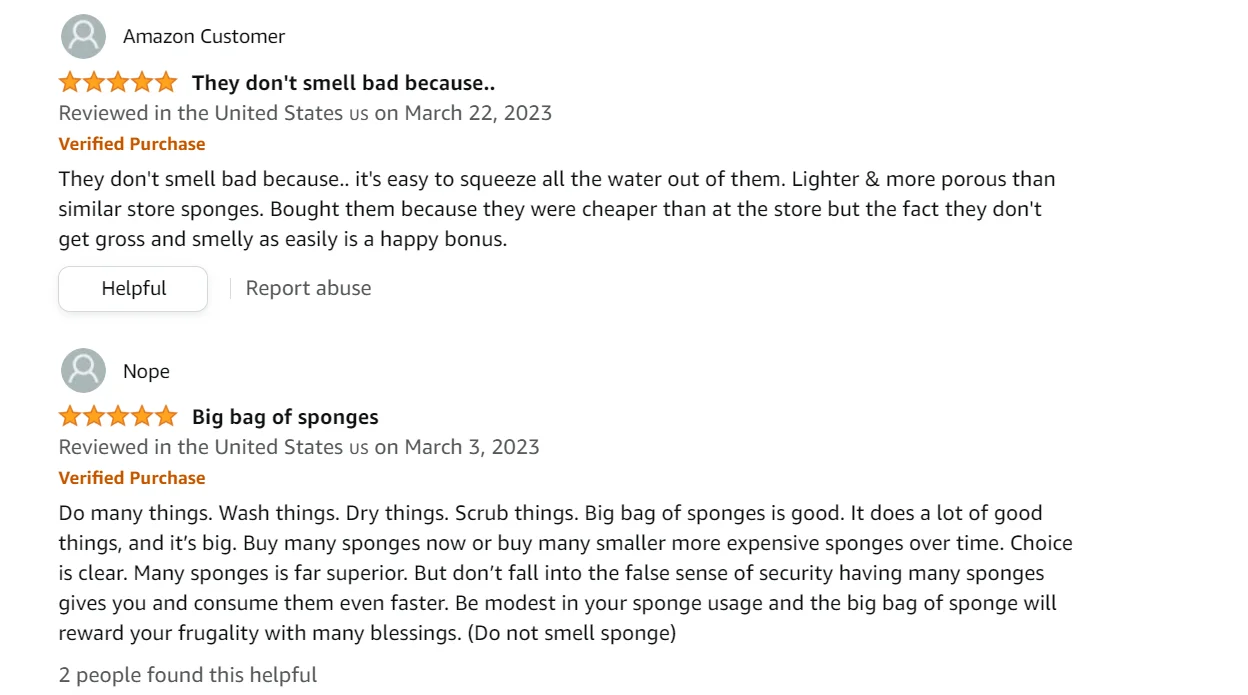Click the March 3, 2023 review date line

click(x=299, y=447)
